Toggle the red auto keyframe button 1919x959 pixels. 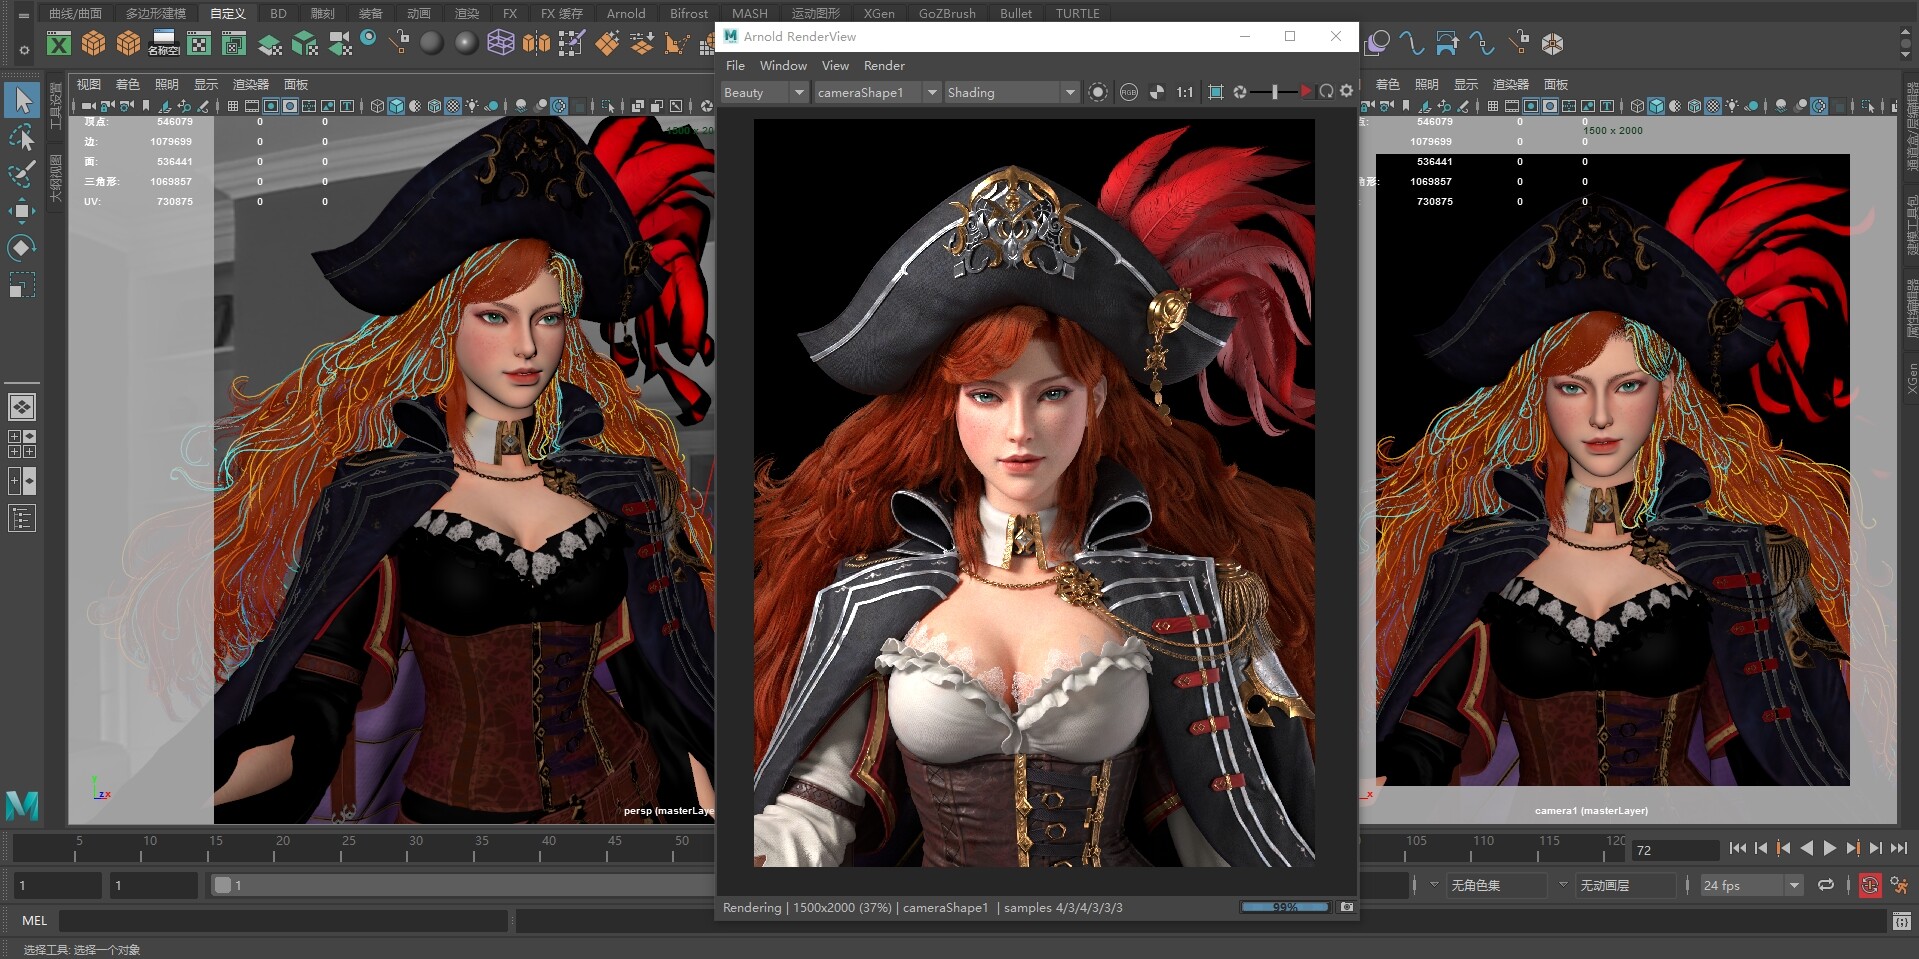pos(1869,885)
